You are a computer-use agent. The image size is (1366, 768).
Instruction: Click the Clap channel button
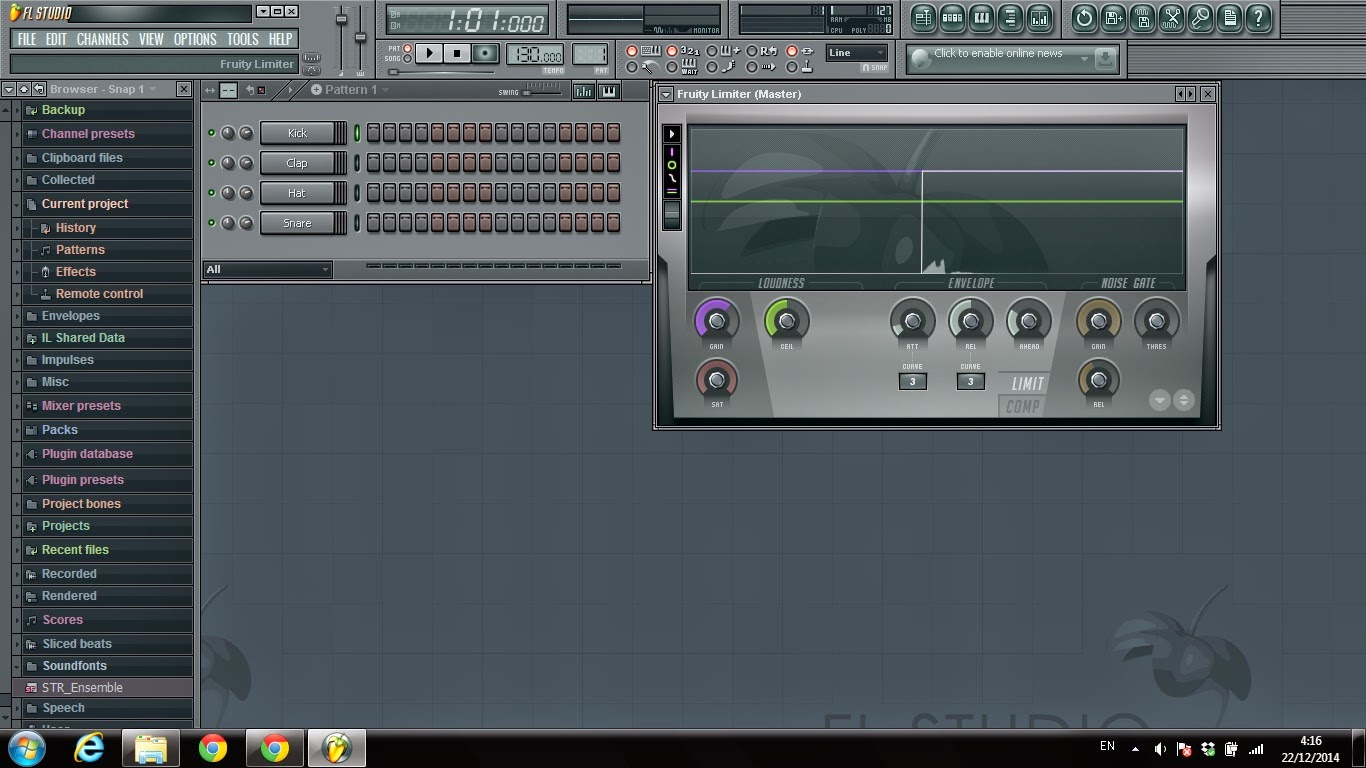pos(297,163)
